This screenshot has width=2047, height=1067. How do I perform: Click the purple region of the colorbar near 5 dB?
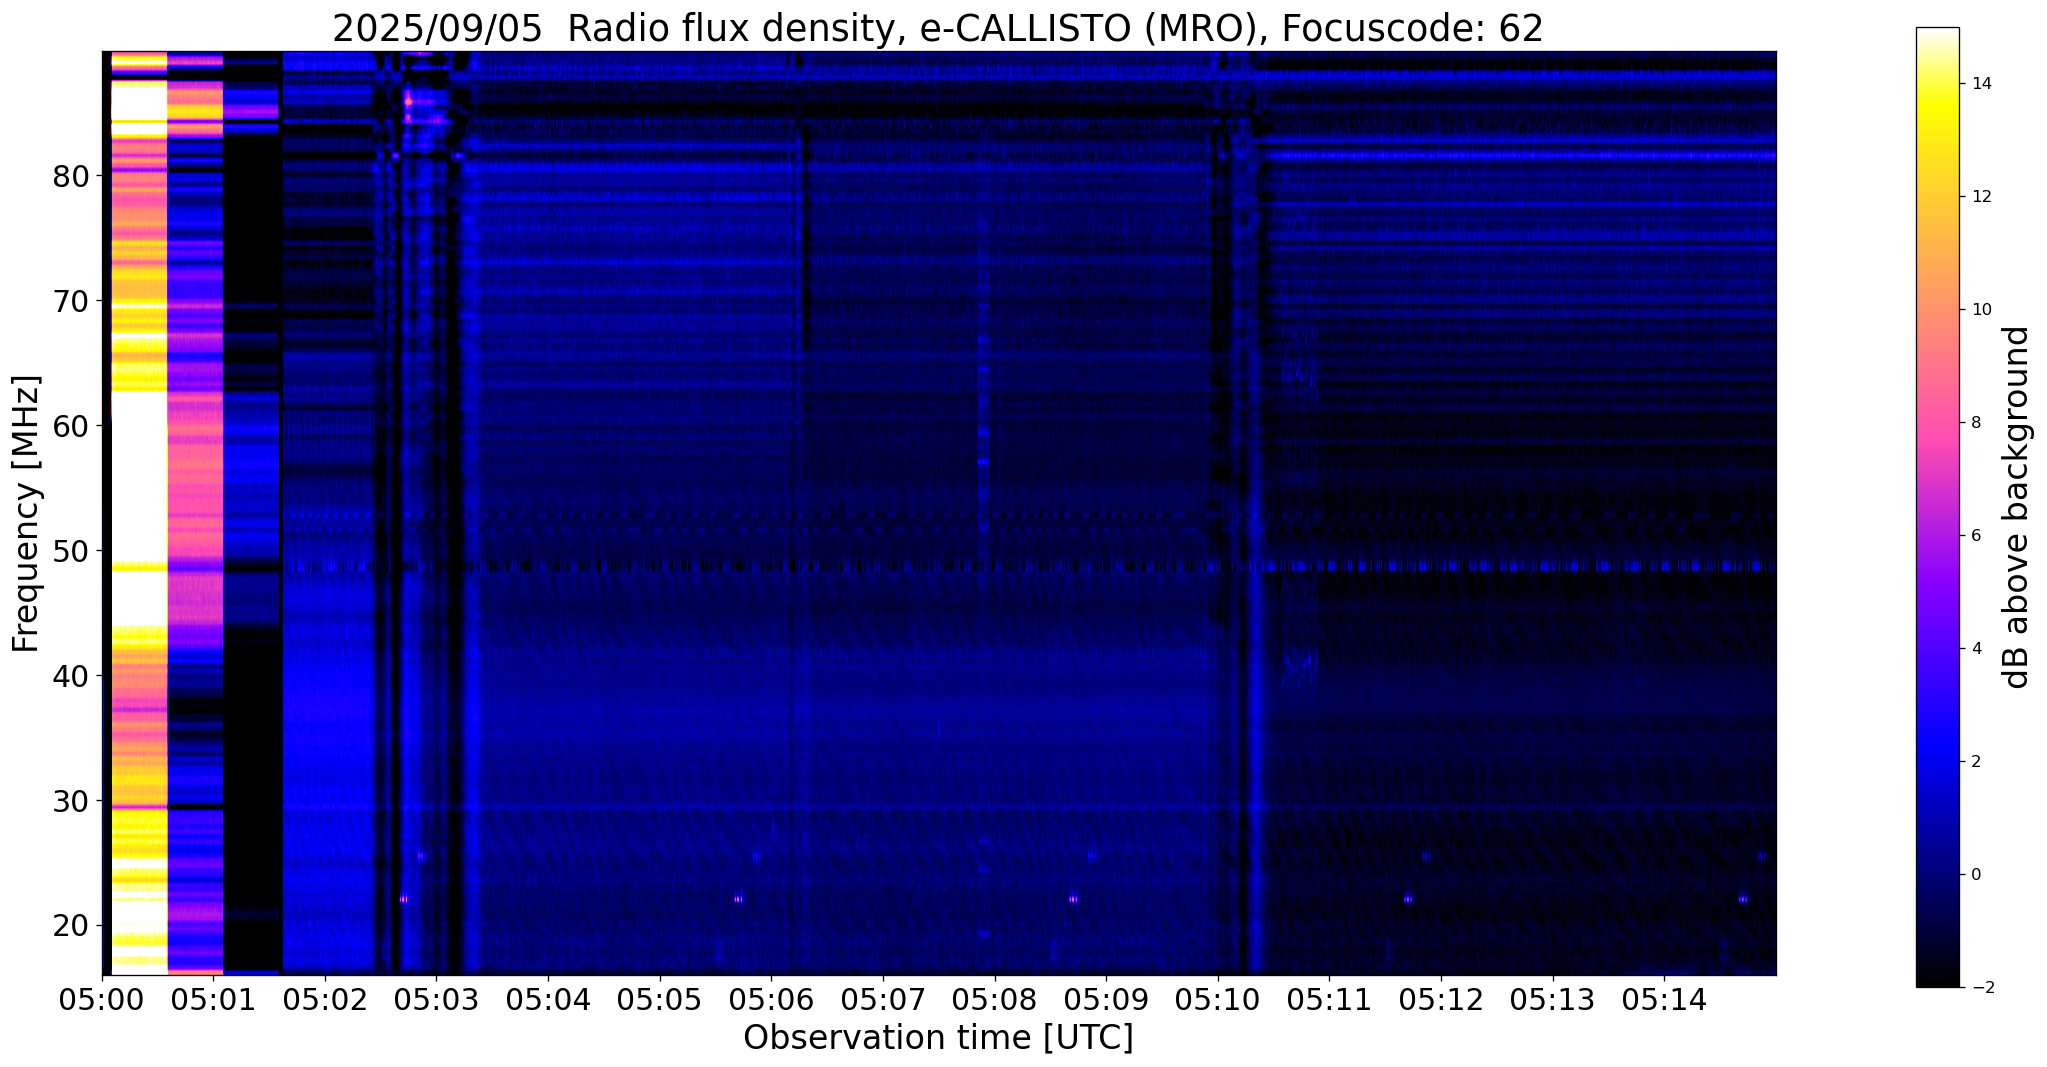1937,592
